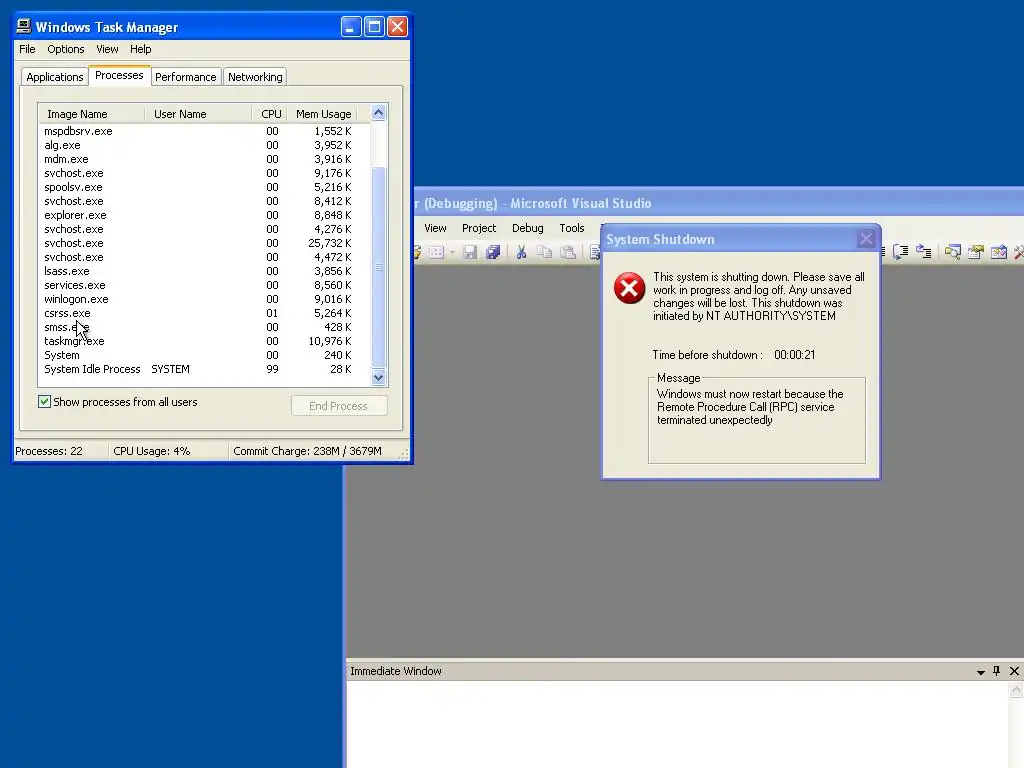The width and height of the screenshot is (1024, 768).
Task: Click the Copy icon in Visual Studio toolbar
Action: tap(544, 252)
